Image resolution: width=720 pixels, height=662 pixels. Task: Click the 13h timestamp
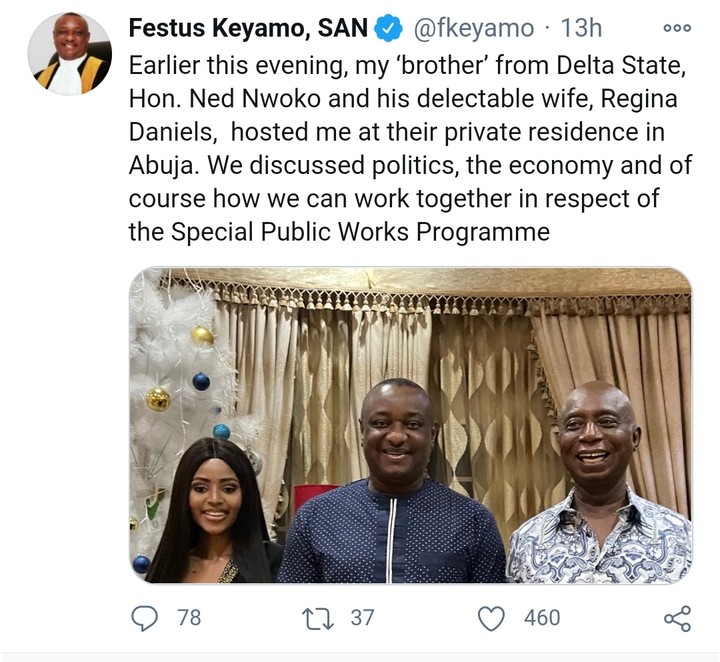(570, 31)
